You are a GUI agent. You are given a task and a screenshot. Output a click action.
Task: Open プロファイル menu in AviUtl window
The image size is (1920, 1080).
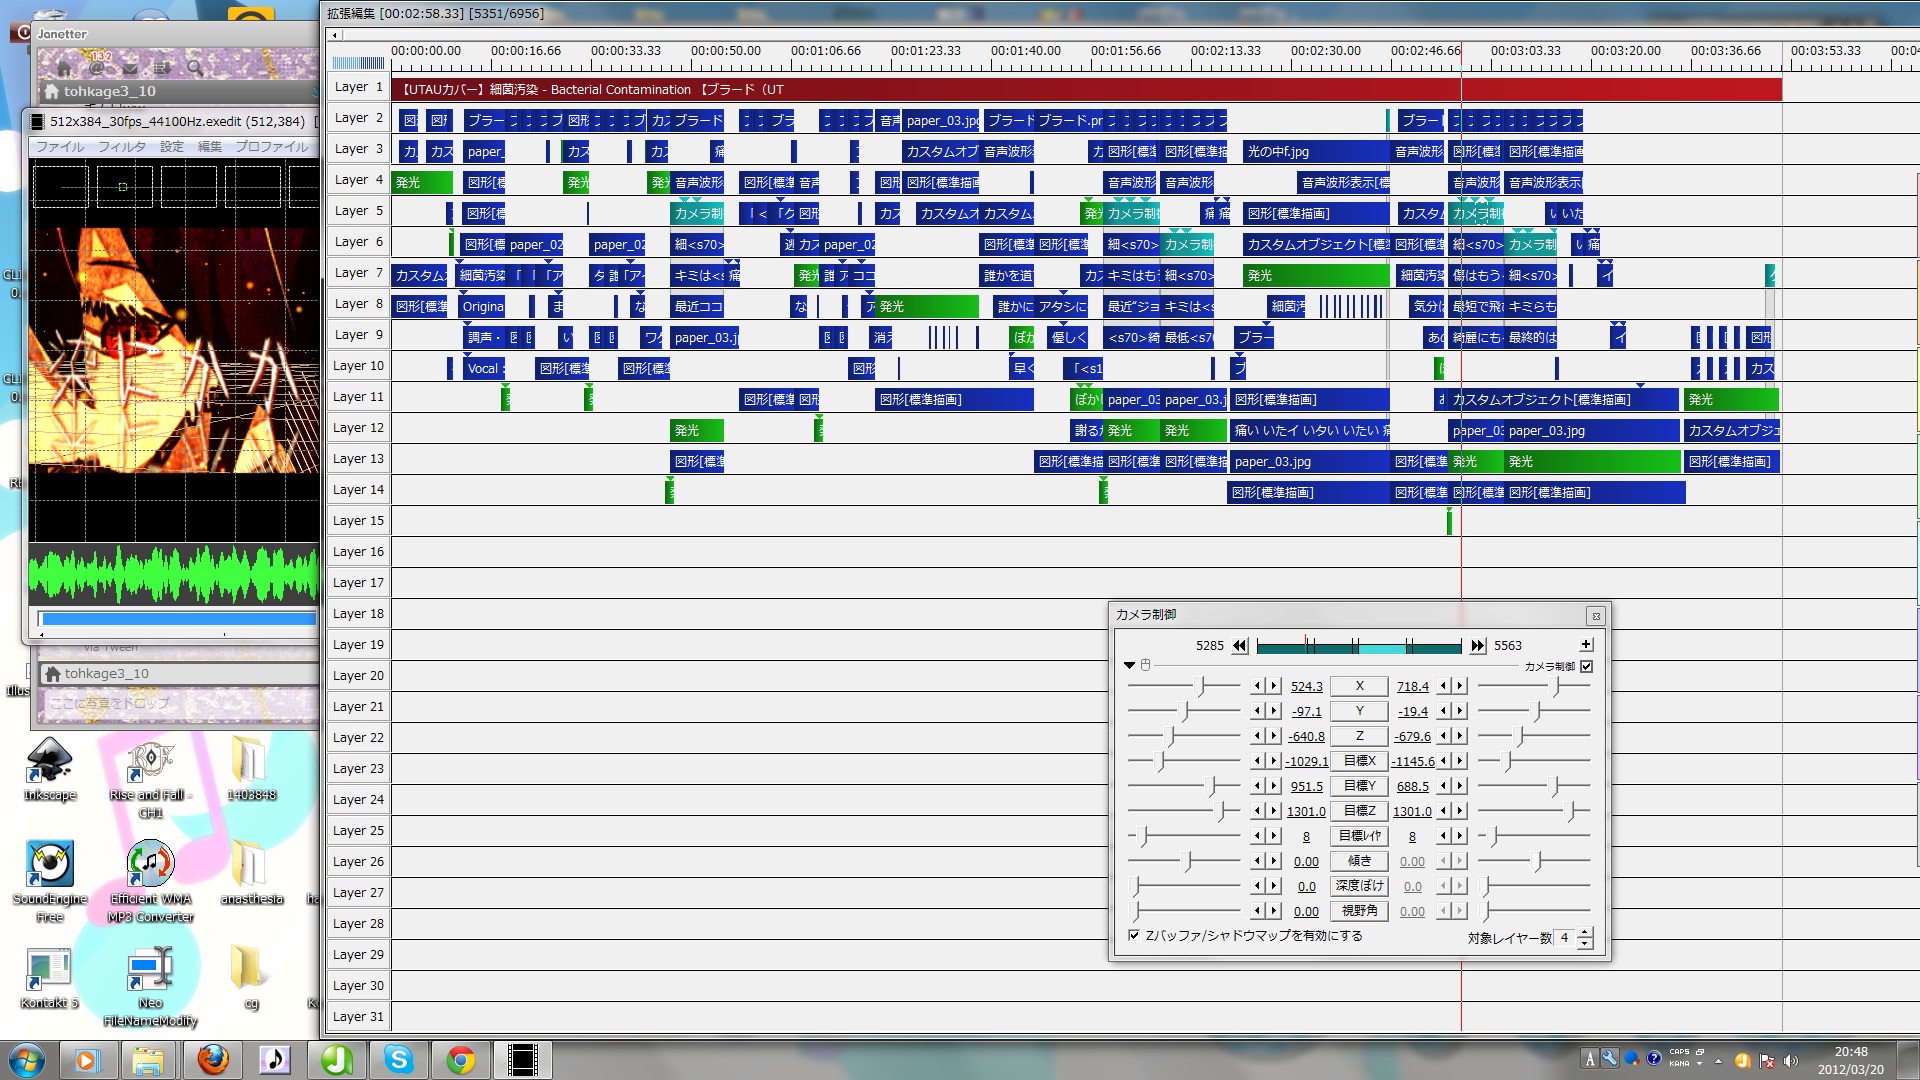point(272,147)
